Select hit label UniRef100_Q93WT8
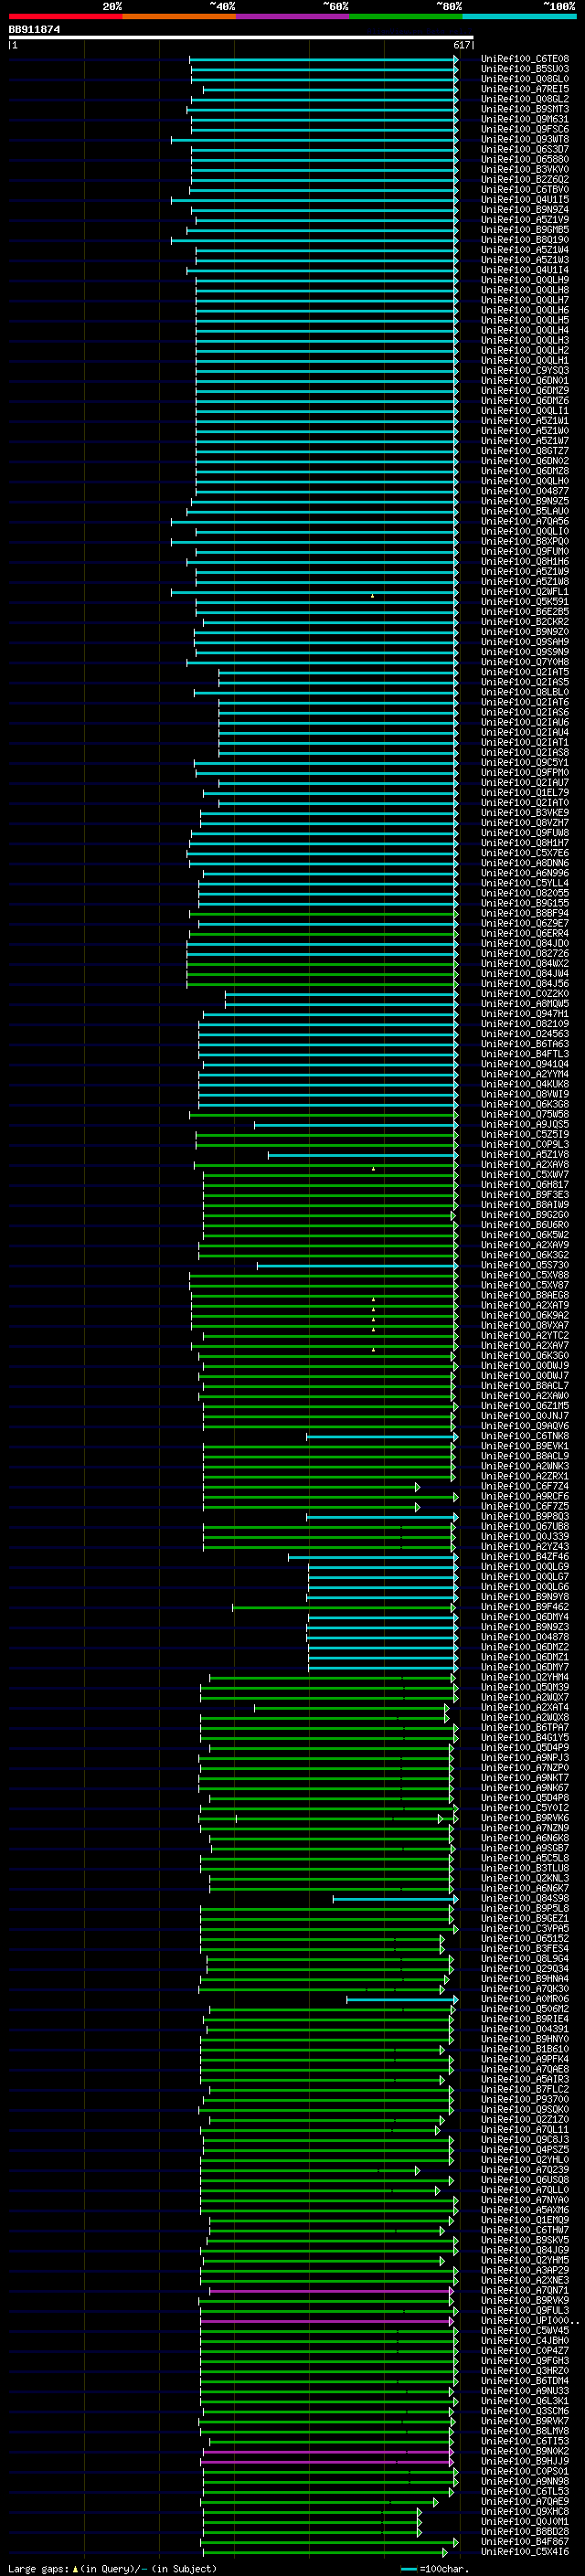Viewport: 585px width, 2576px height. pos(525,139)
